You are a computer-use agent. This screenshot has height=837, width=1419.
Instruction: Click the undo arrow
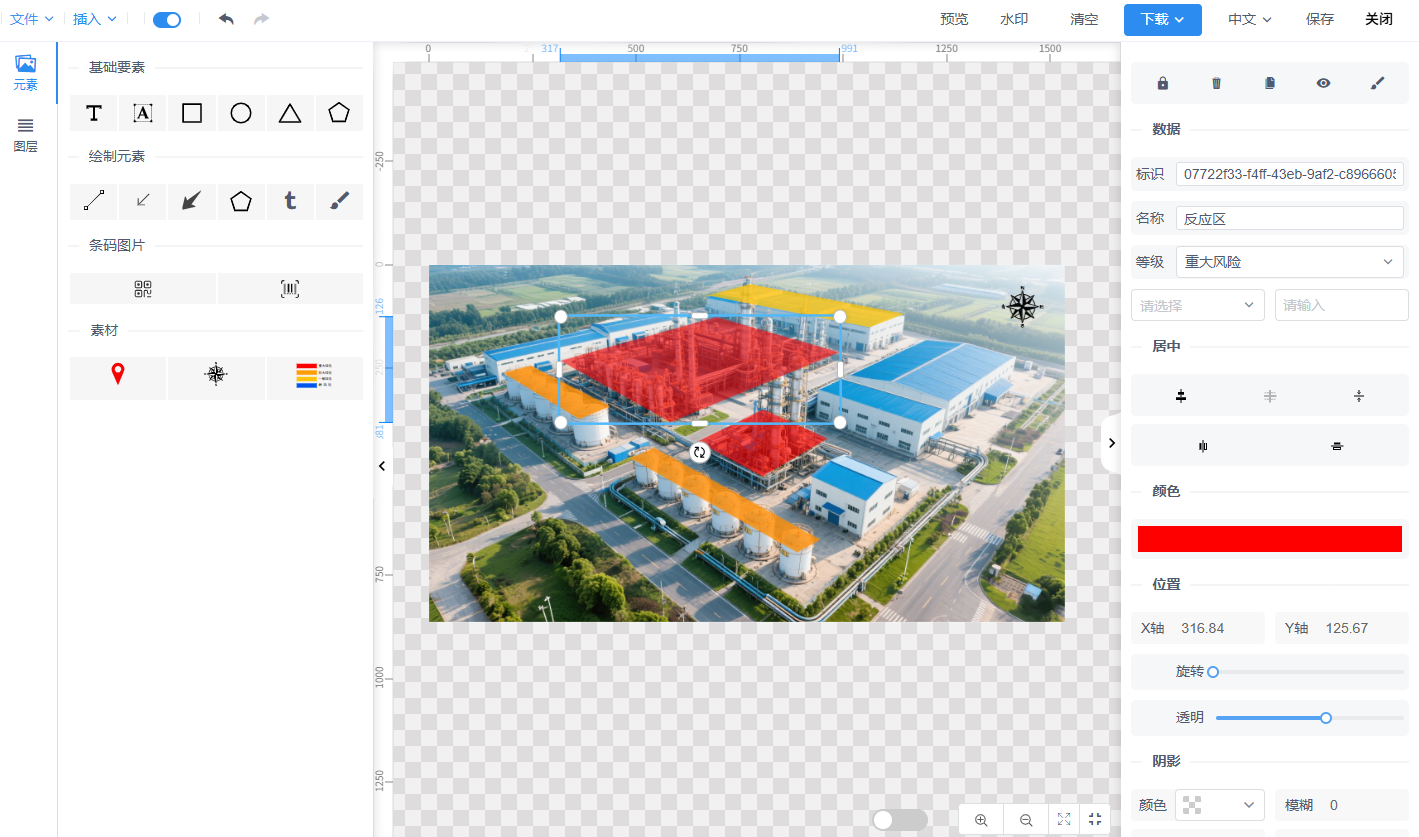226,19
